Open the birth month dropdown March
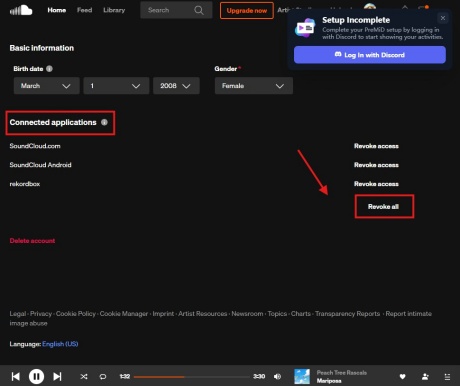The image size is (460, 386). pyautogui.click(x=46, y=86)
